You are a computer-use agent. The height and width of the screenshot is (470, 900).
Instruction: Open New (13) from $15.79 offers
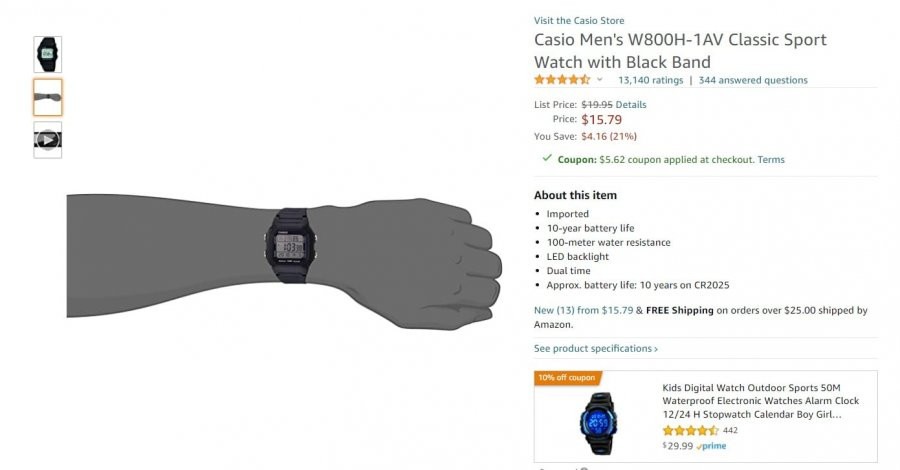click(583, 310)
